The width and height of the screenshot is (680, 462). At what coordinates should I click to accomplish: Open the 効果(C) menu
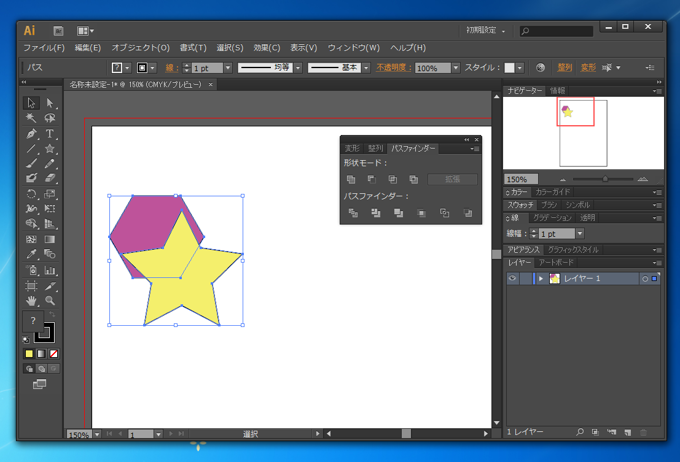267,48
